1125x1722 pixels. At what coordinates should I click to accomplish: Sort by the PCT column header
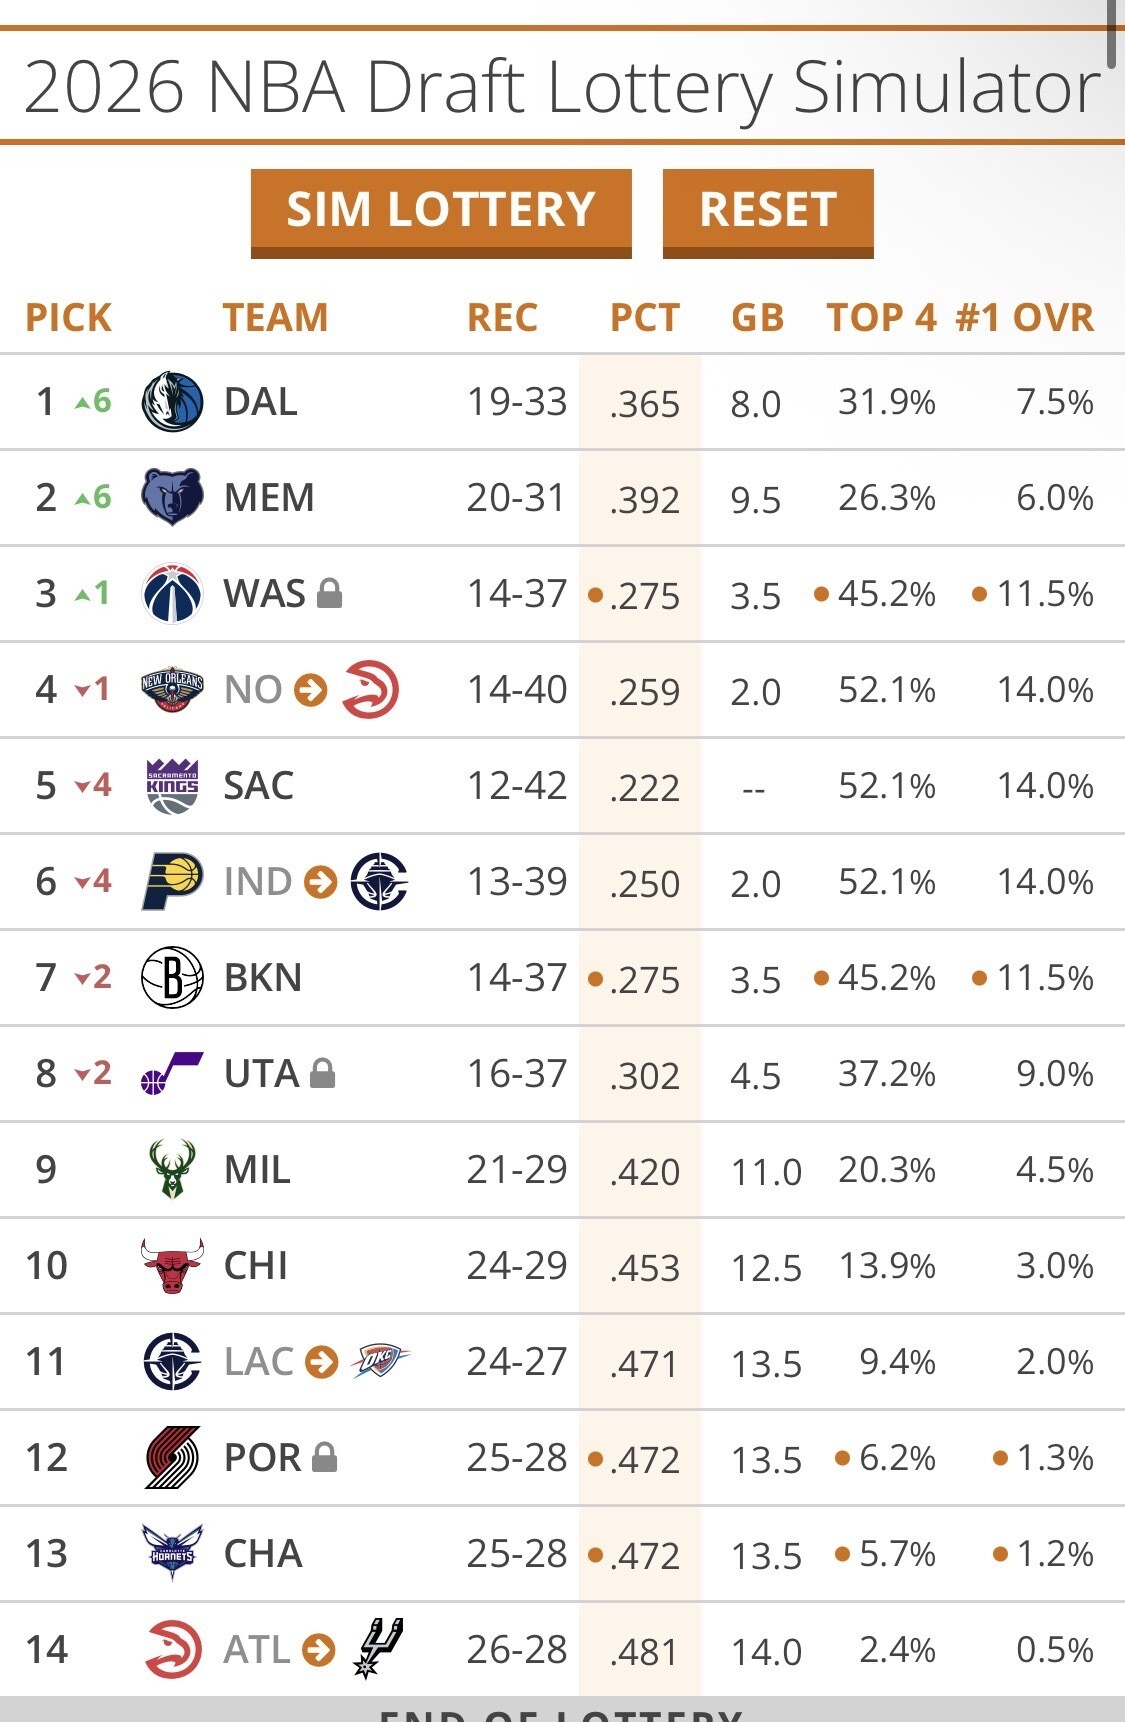coord(645,318)
